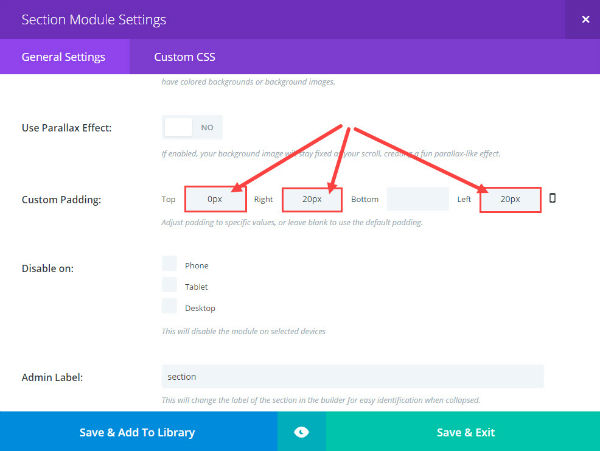Open the General Settings tab
Viewport: 600px width, 451px height.
click(64, 57)
